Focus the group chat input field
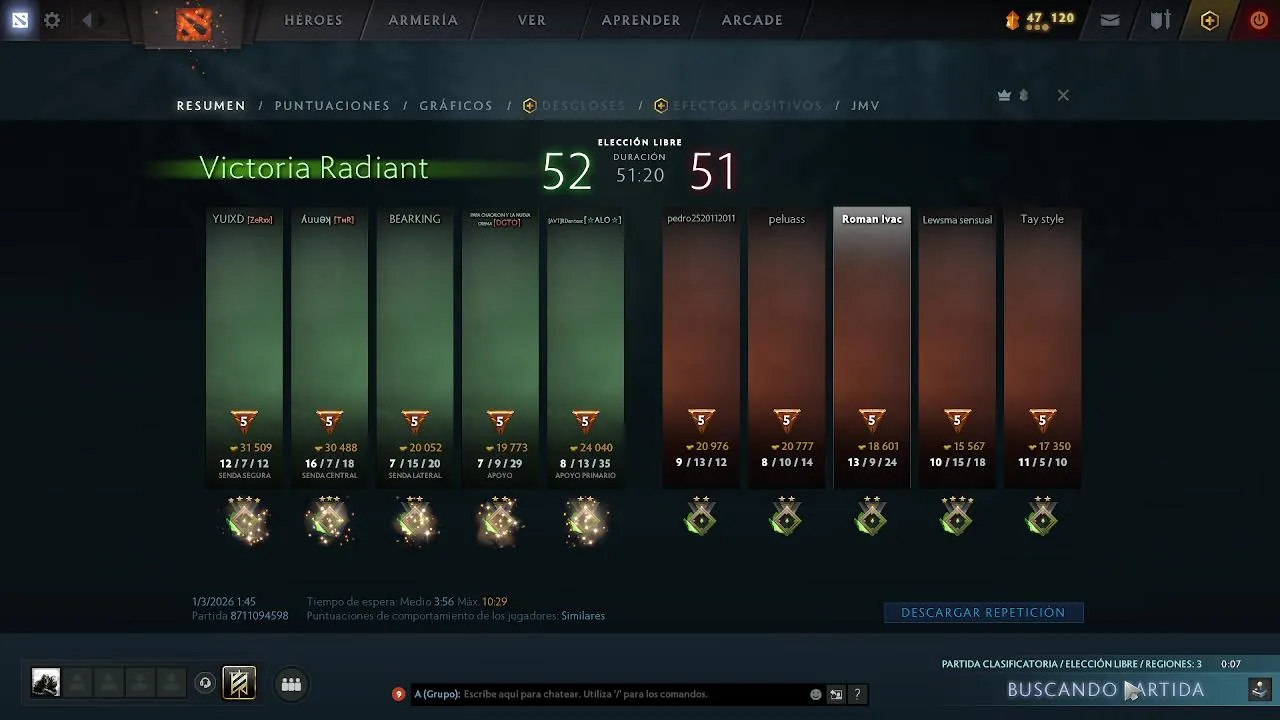Screen dimensions: 1280x720 tap(610, 694)
